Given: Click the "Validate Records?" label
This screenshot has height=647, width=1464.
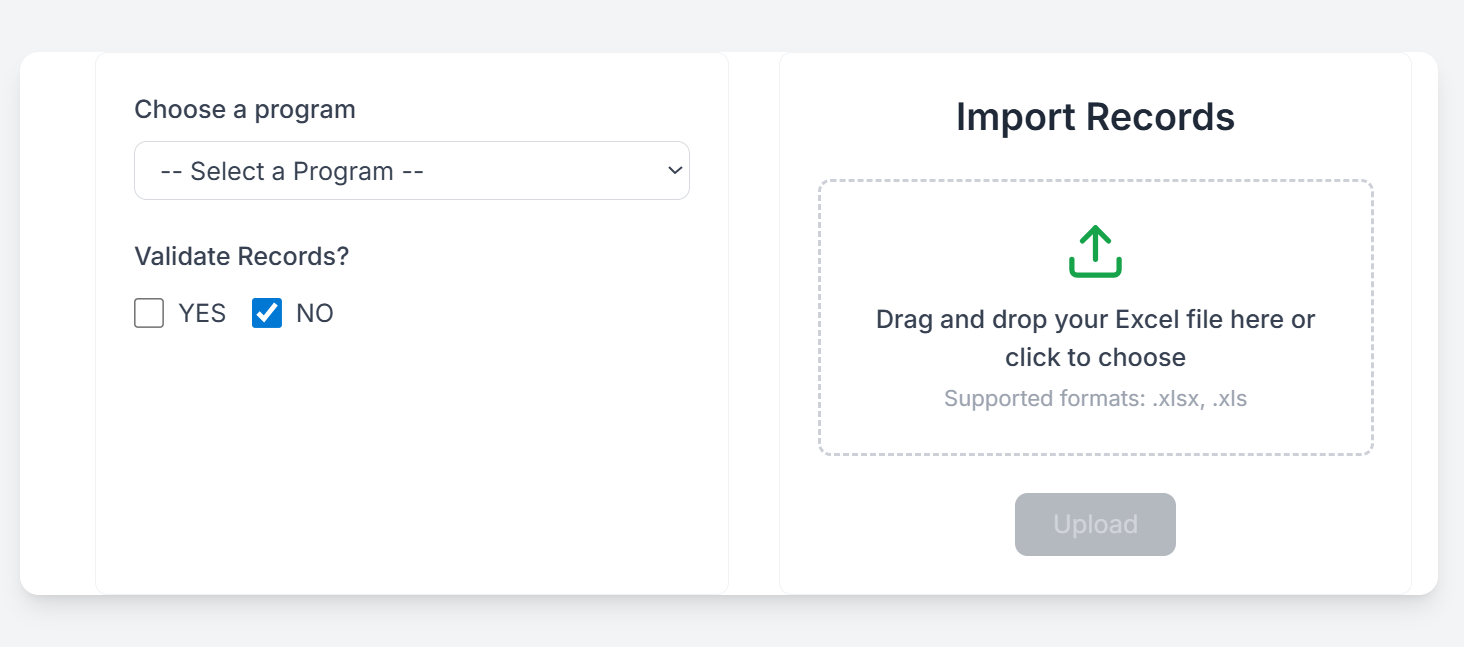Looking at the screenshot, I should tap(242, 256).
